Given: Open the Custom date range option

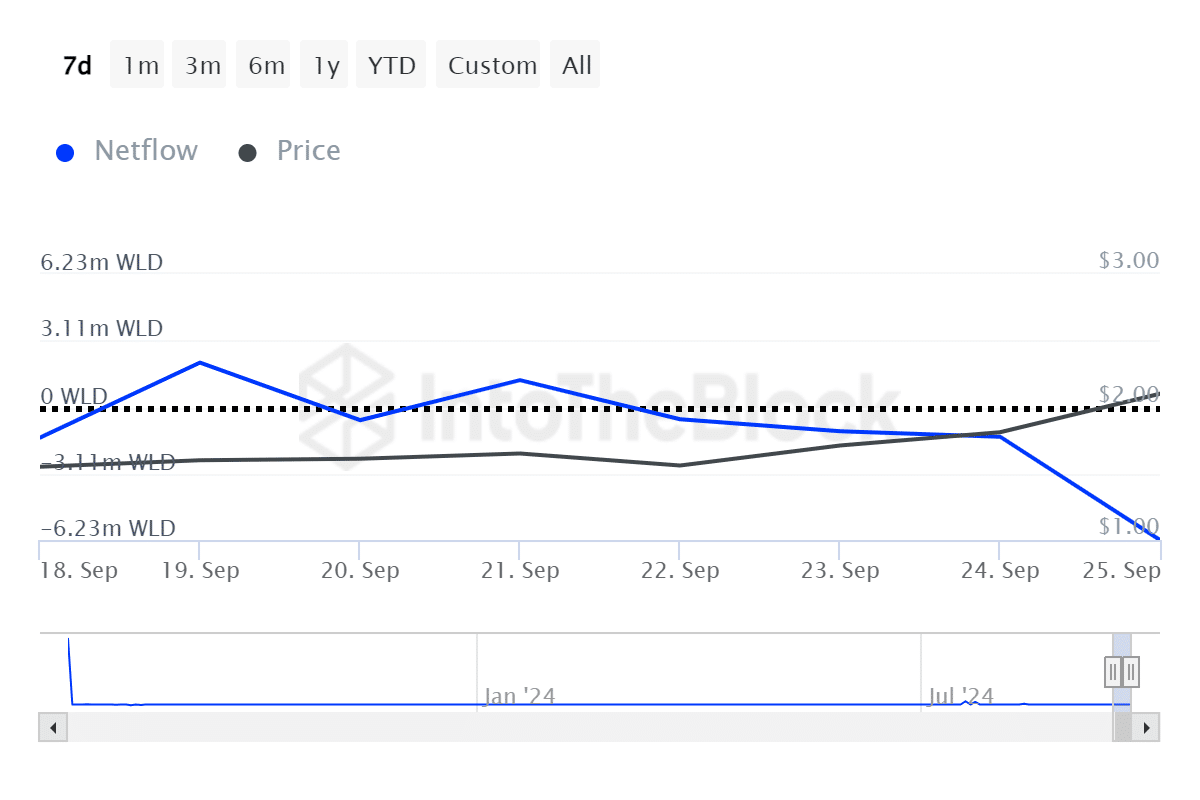Looking at the screenshot, I should (488, 64).
